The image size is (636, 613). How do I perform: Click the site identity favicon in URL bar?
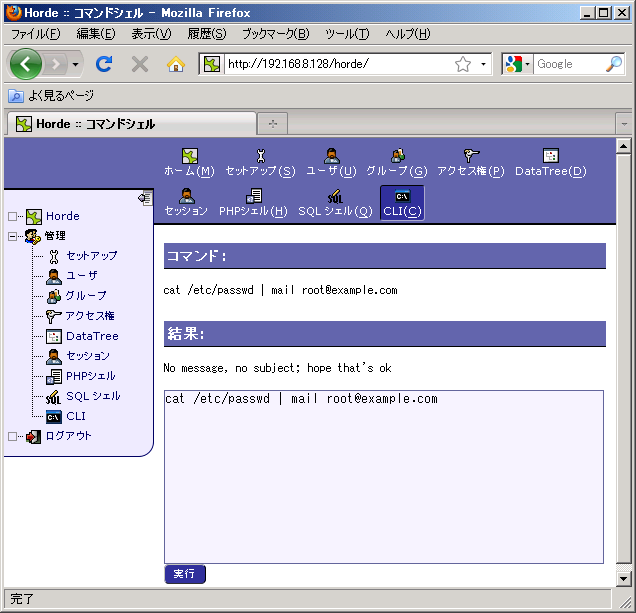pyautogui.click(x=212, y=64)
